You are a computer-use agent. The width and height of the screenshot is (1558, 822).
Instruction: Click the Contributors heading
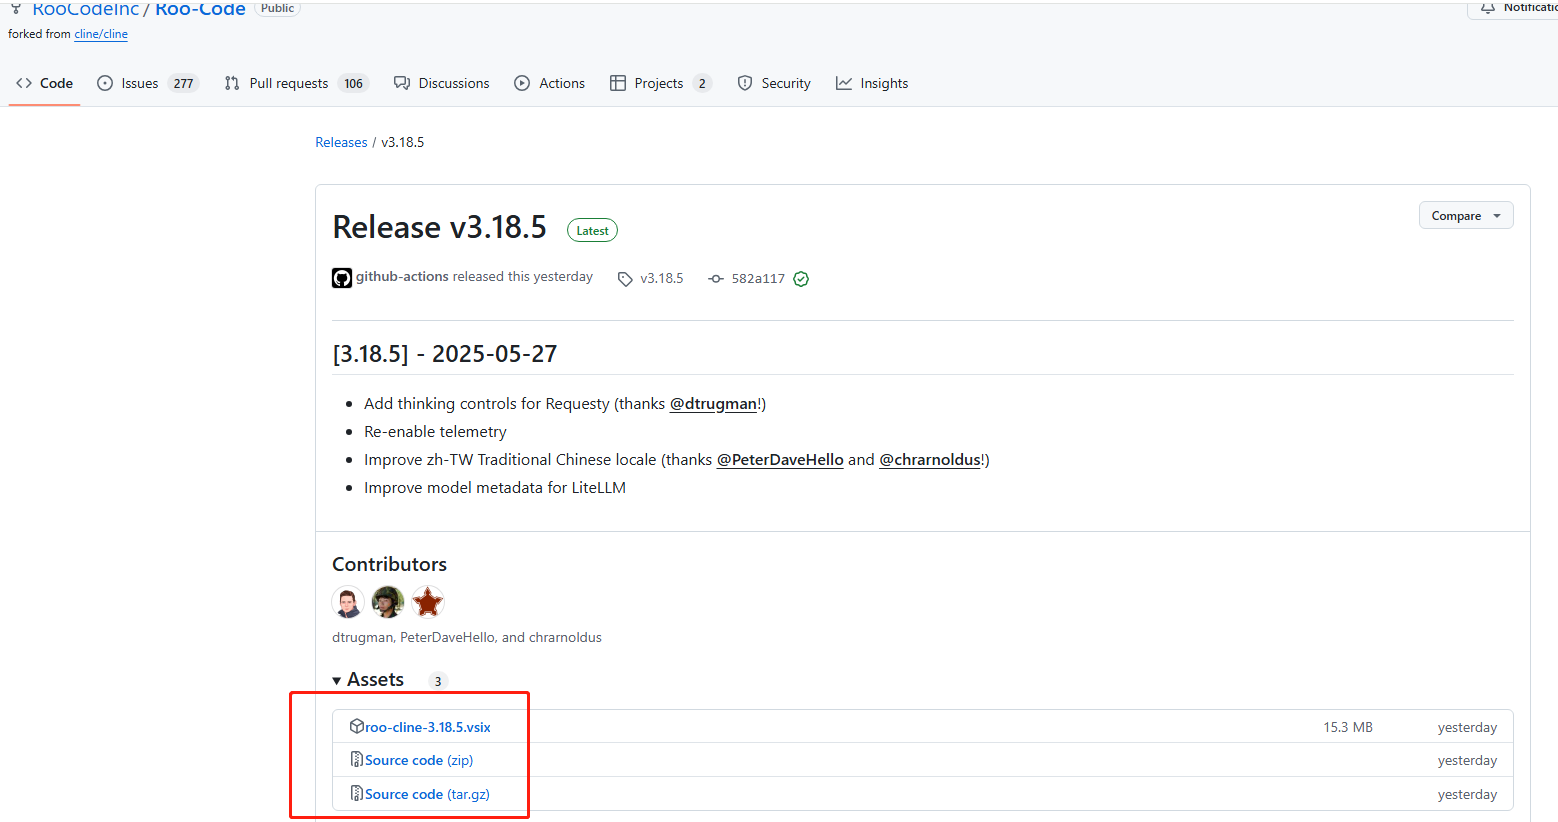(x=389, y=564)
